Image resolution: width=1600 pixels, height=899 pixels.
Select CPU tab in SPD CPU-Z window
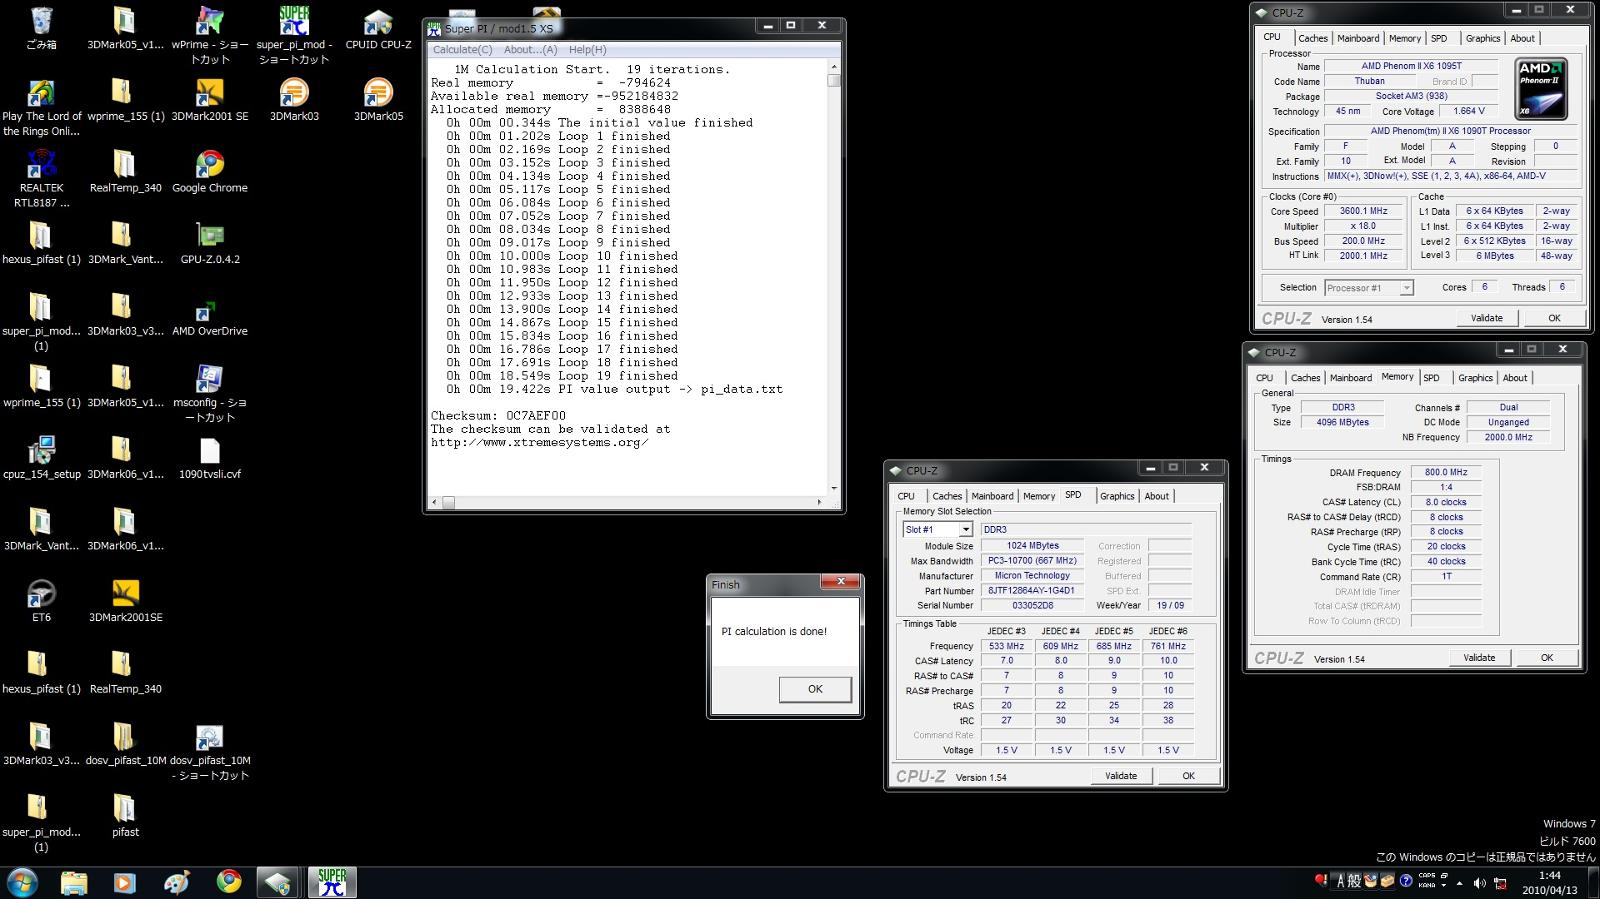click(x=906, y=496)
